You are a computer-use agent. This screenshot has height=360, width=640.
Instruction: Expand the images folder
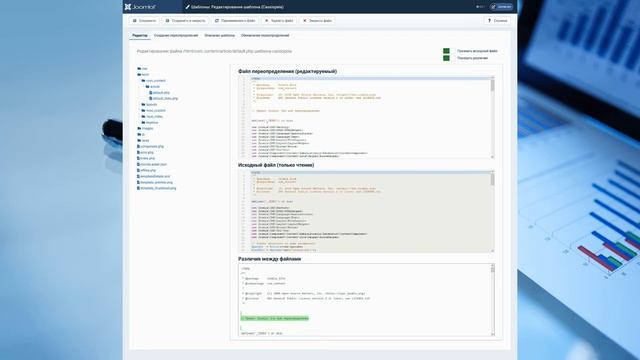145,129
